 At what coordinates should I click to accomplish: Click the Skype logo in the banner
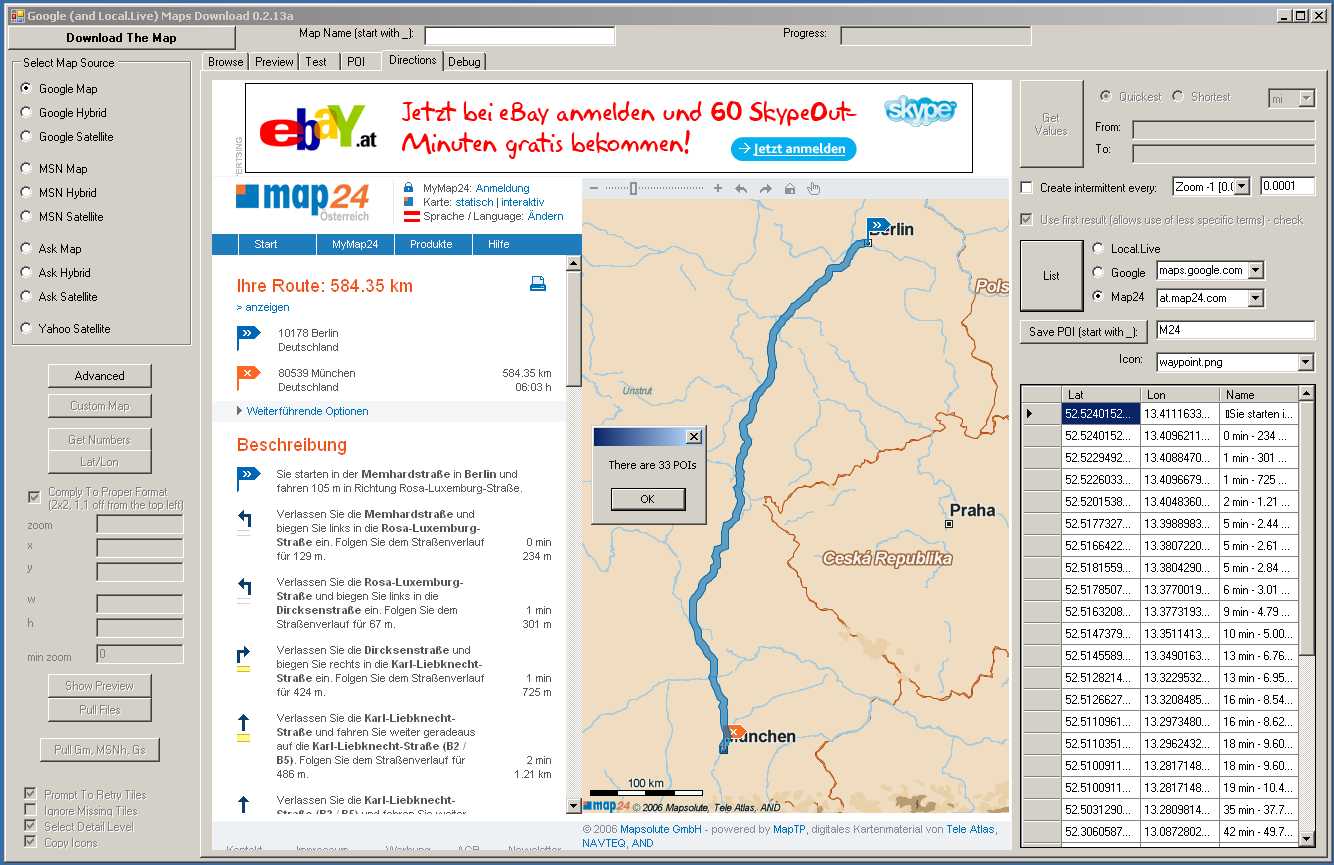(920, 110)
